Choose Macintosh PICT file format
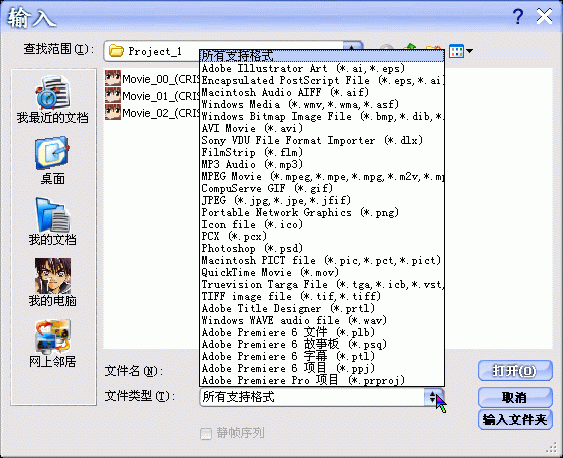The width and height of the screenshot is (563, 458). pos(322,260)
